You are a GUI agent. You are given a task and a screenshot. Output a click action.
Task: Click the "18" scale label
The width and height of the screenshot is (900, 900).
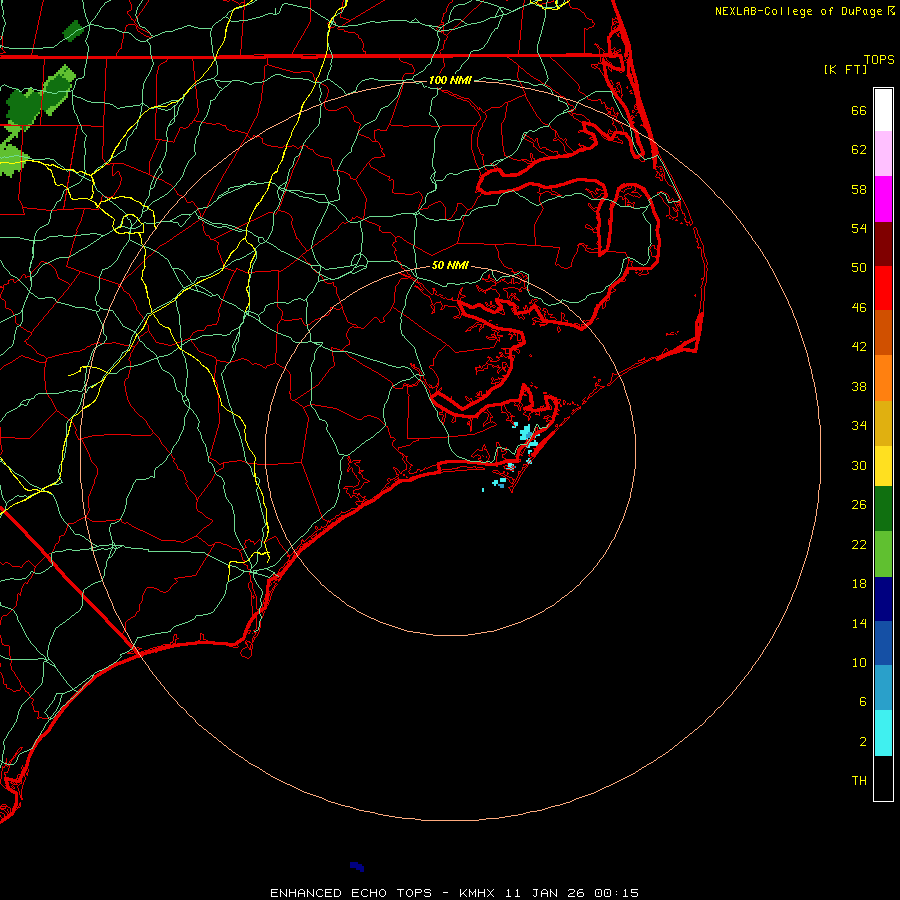pos(859,584)
